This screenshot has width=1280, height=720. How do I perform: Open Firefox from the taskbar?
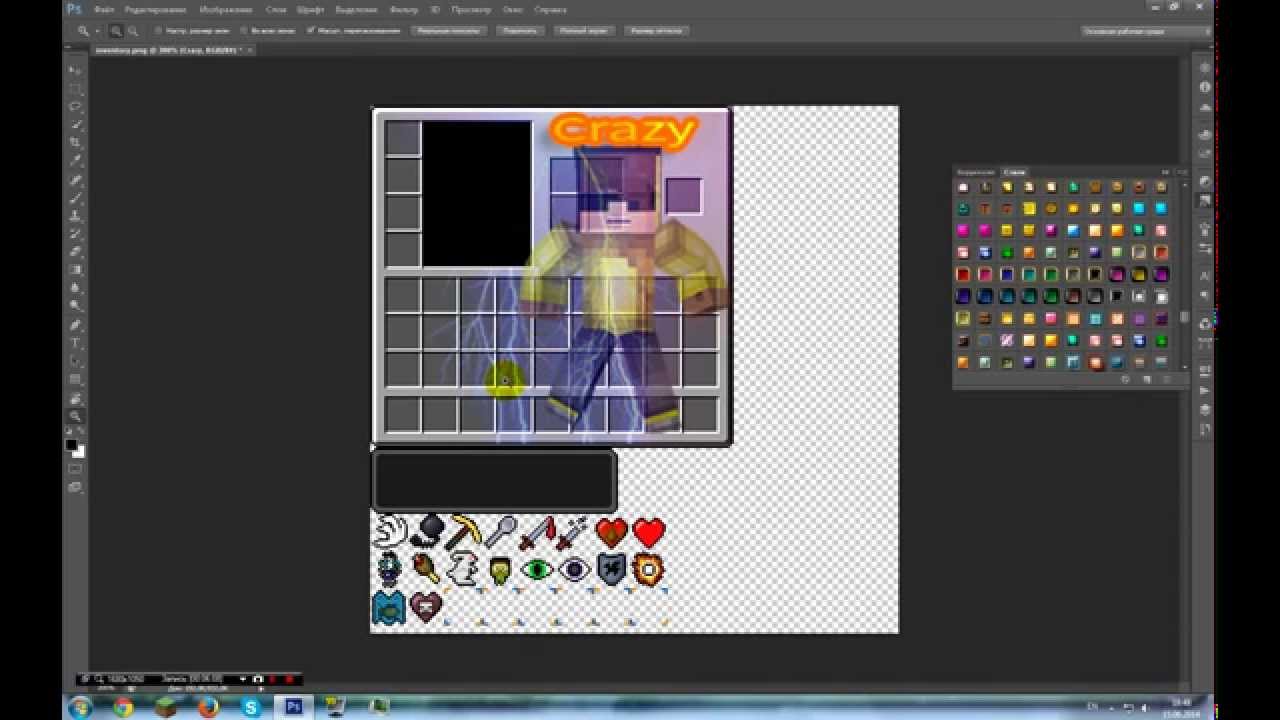pos(208,707)
